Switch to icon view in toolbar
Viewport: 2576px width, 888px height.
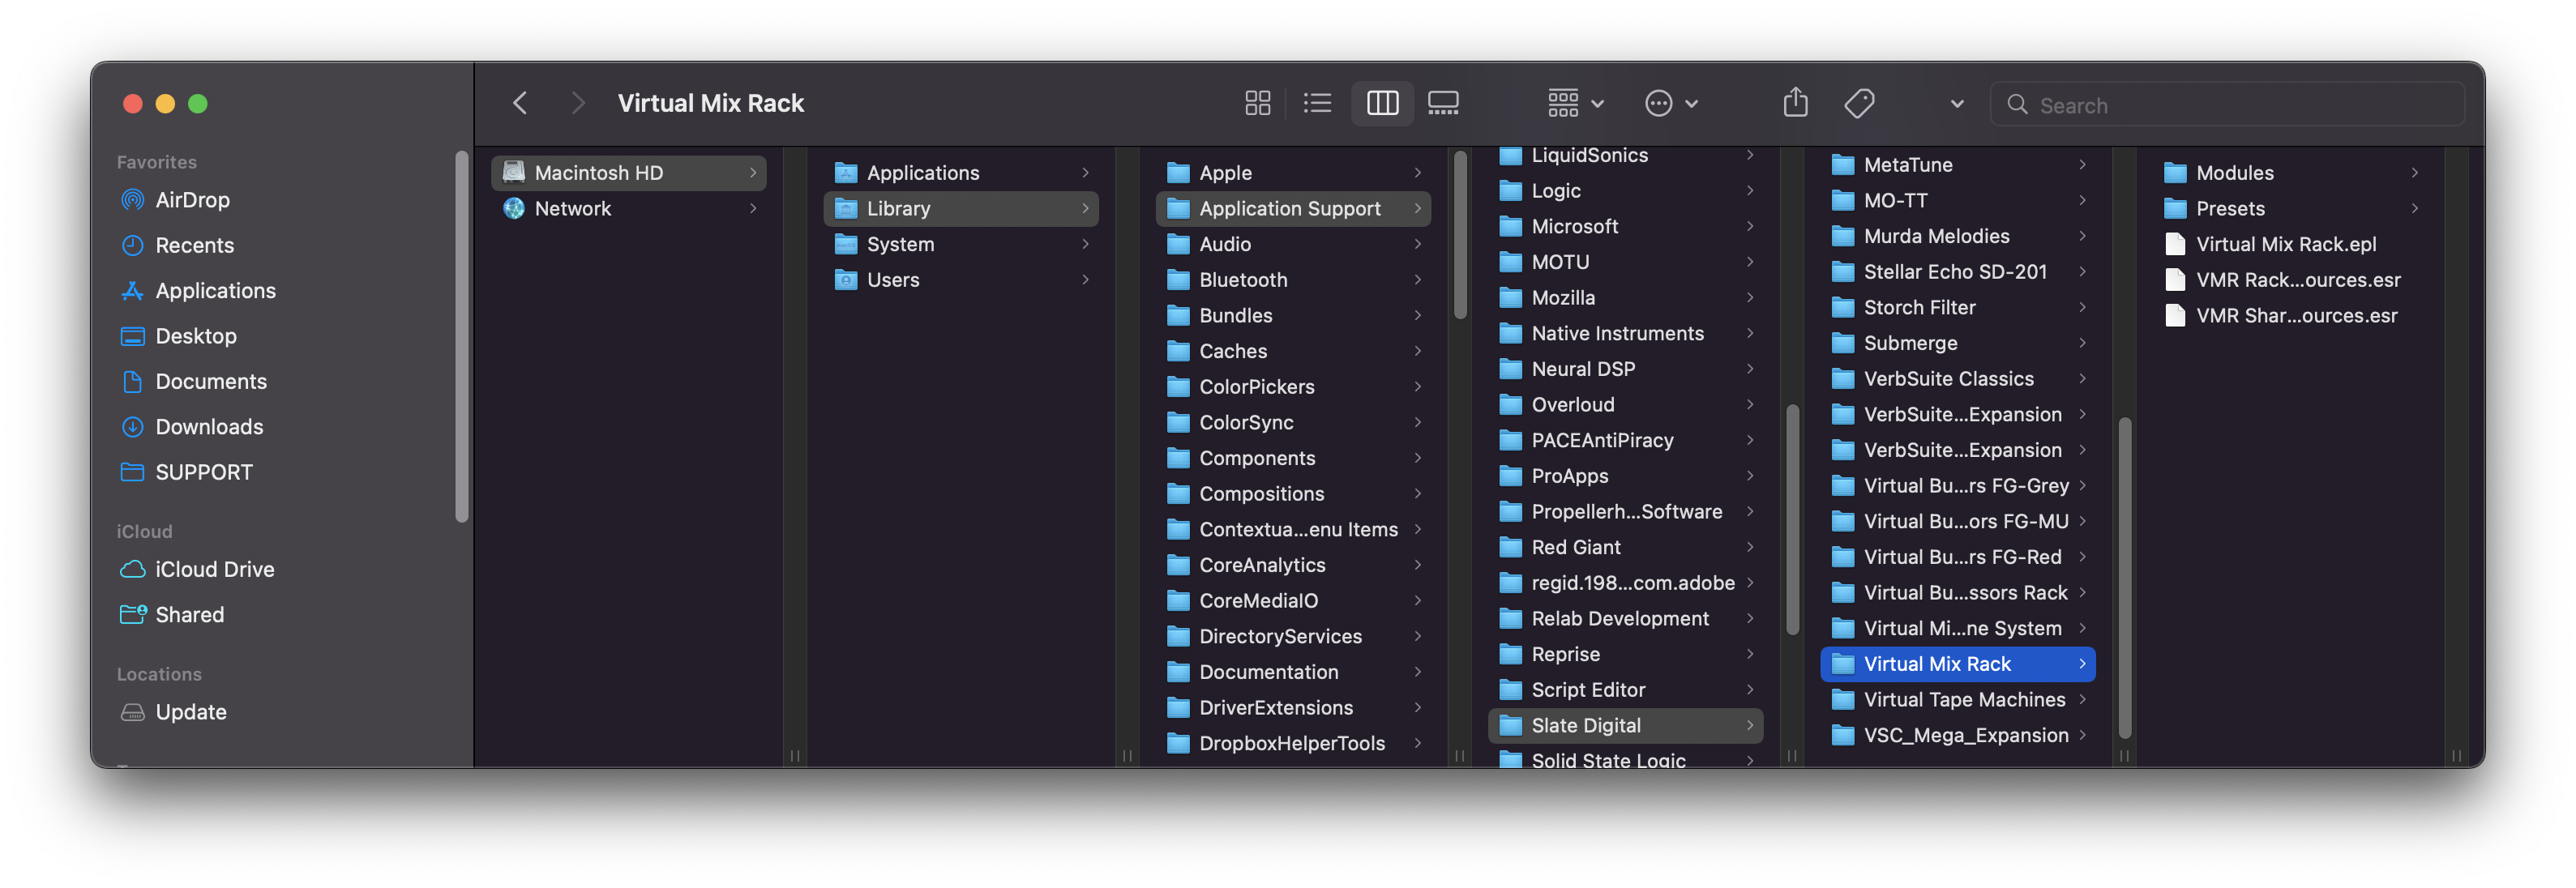(1257, 103)
